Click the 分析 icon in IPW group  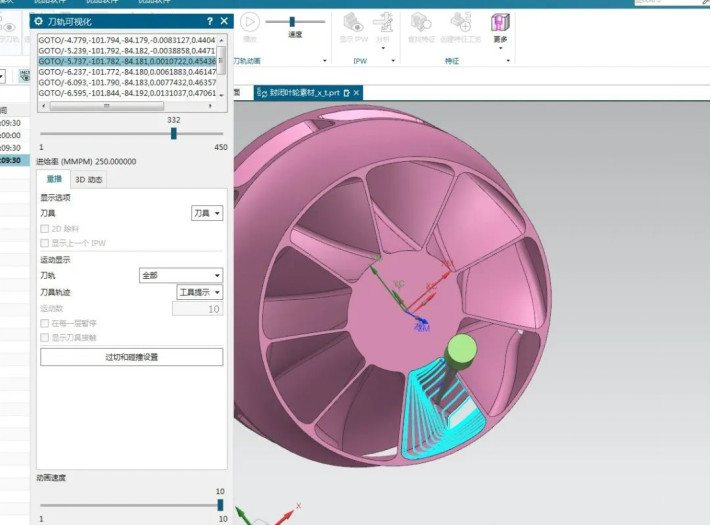click(x=382, y=22)
